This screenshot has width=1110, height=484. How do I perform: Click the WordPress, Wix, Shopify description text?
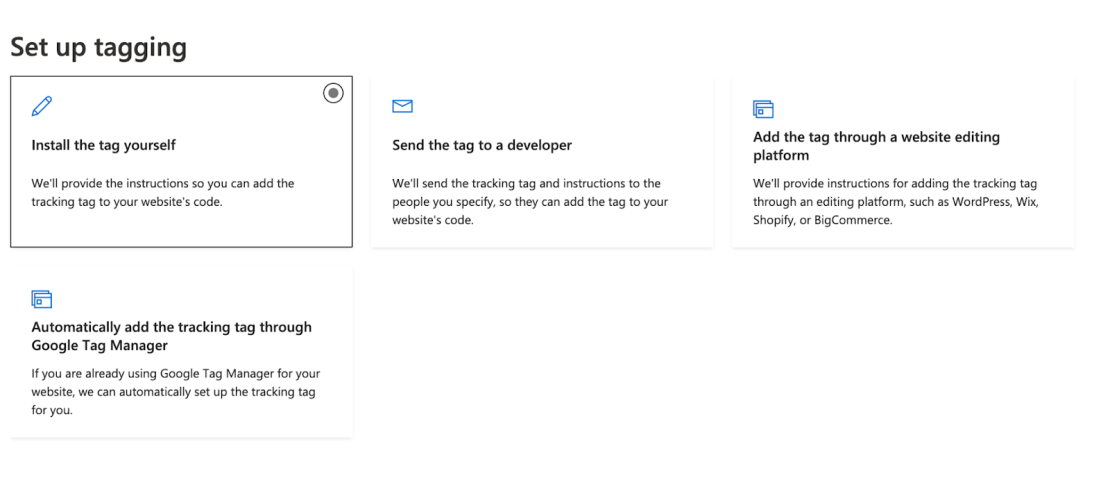point(896,202)
